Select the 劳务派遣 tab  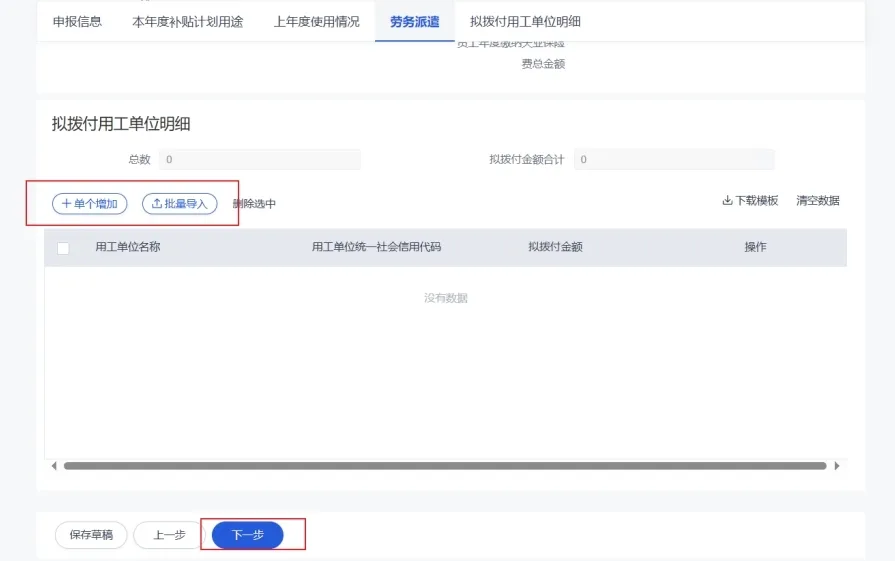click(x=414, y=21)
